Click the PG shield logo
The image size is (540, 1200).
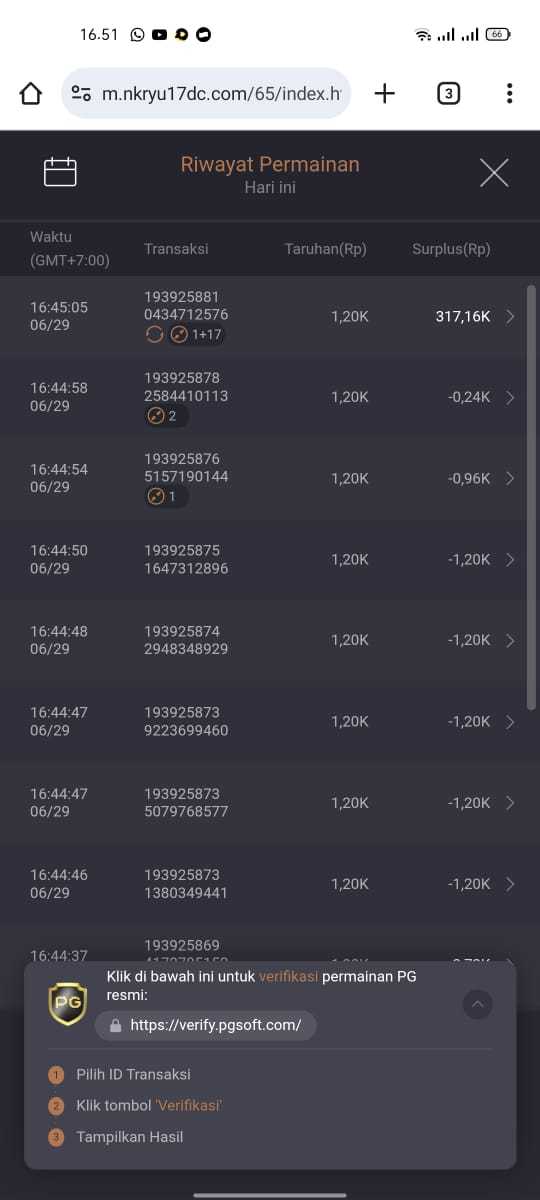[68, 1003]
